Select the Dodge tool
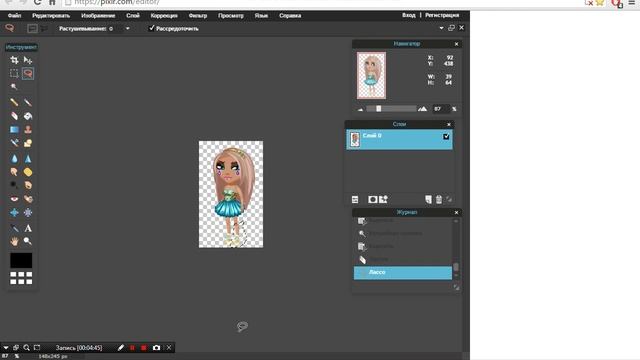Image resolution: width=640 pixels, height=360 pixels. 14,185
